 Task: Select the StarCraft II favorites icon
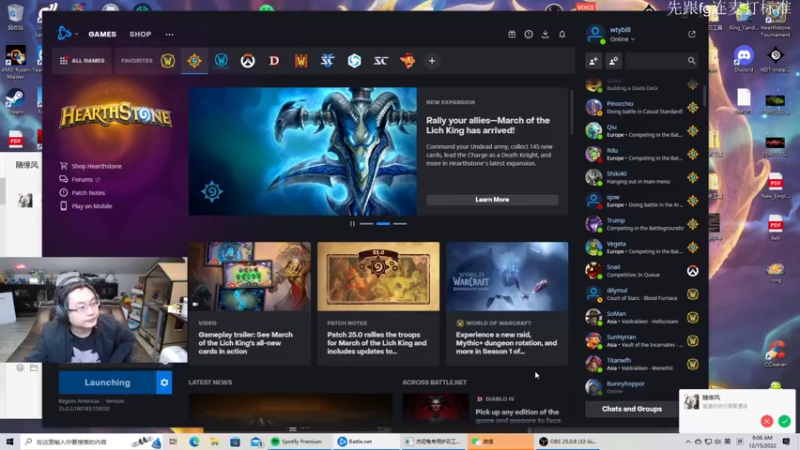[328, 61]
